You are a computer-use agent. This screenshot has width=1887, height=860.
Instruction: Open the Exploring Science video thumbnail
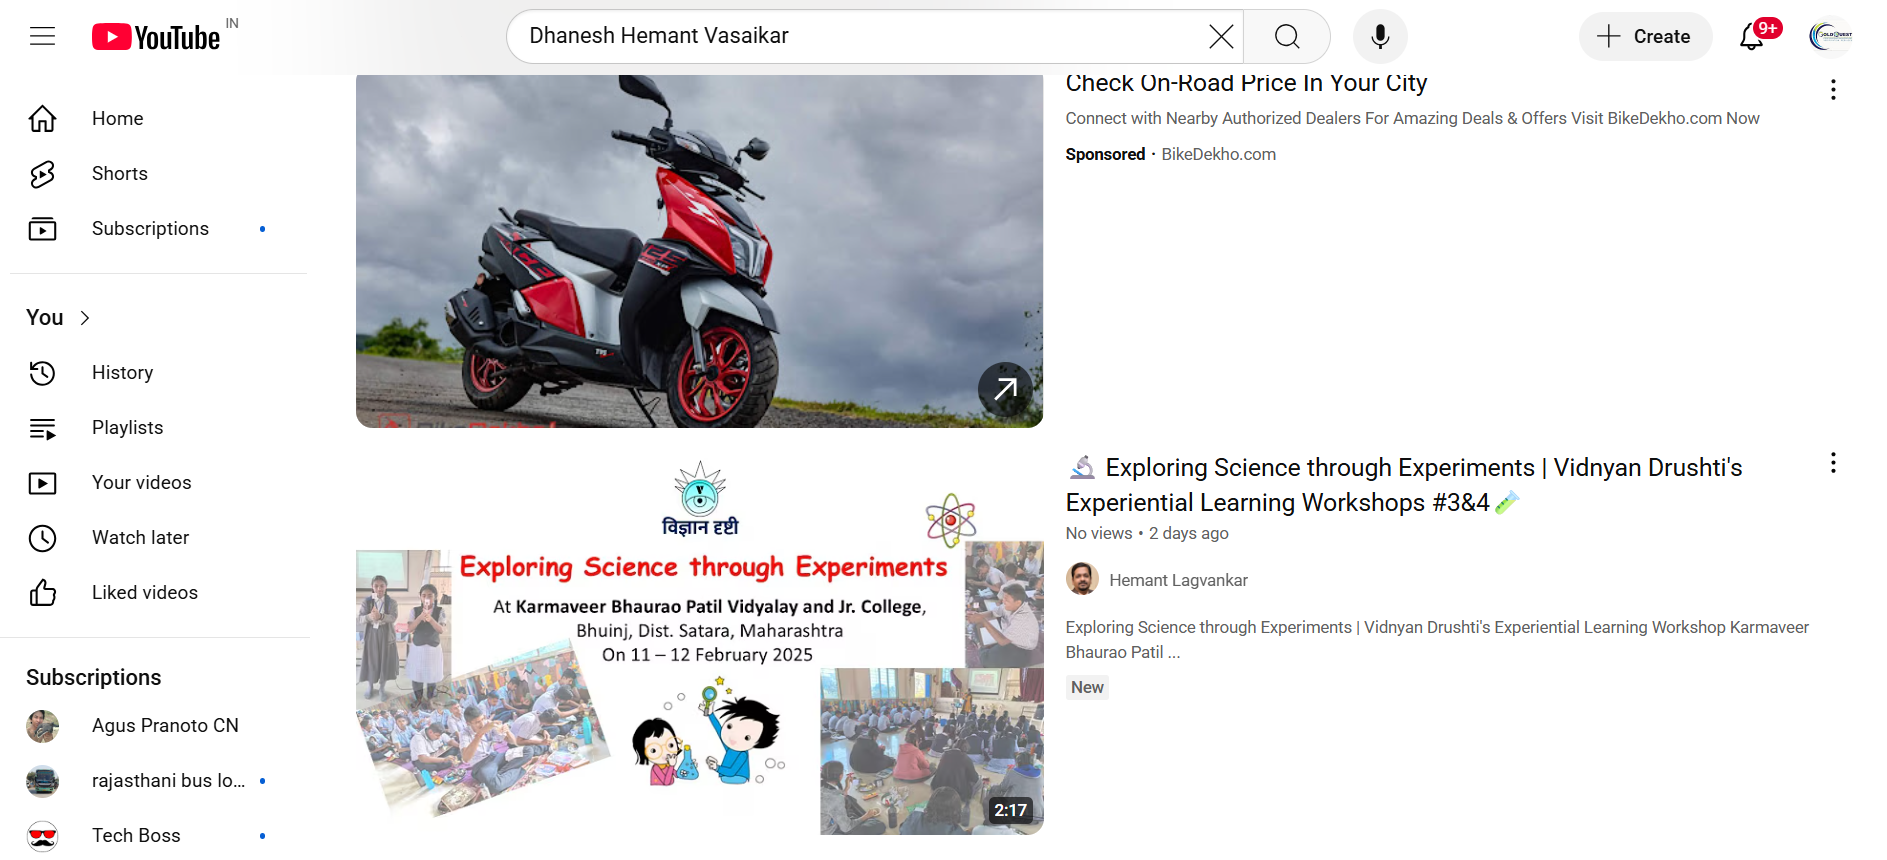[x=699, y=643]
